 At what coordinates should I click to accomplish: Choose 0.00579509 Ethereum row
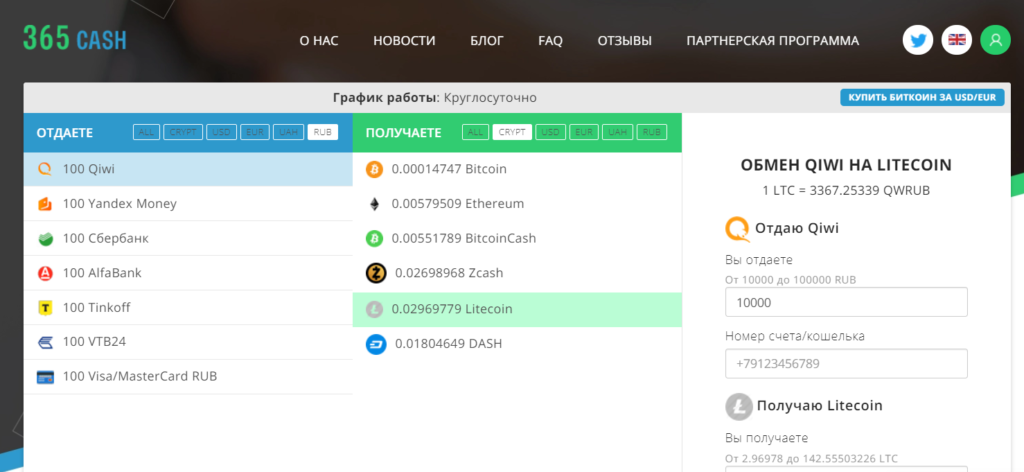[517, 204]
